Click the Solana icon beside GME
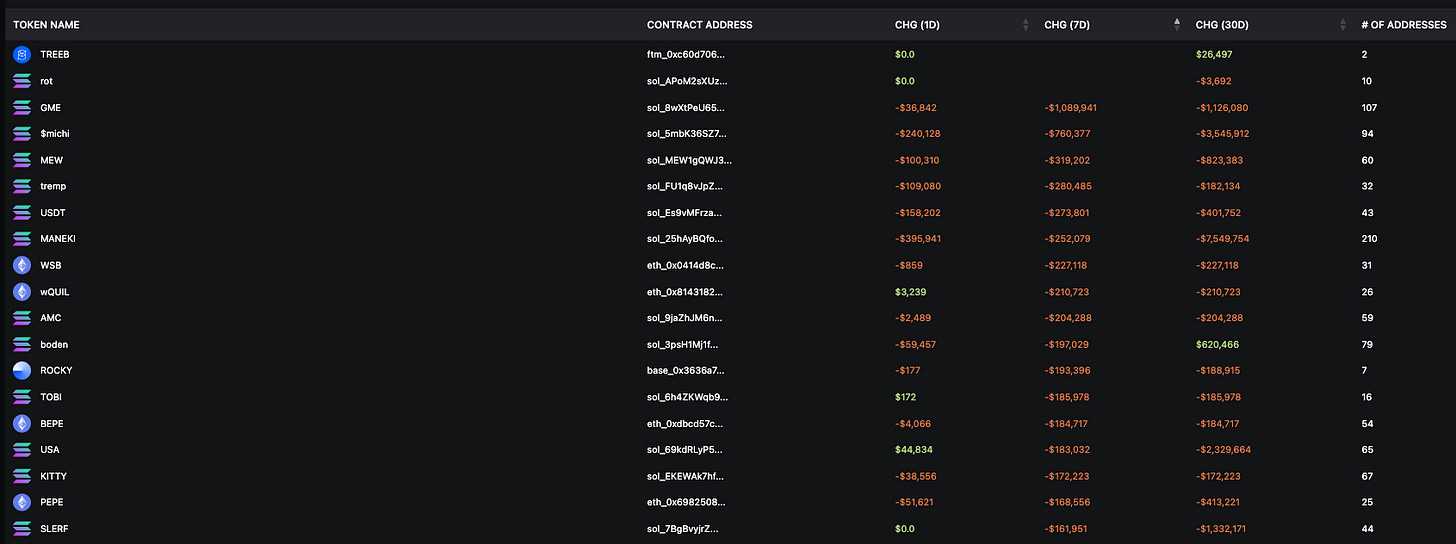The image size is (1456, 544). (x=22, y=107)
